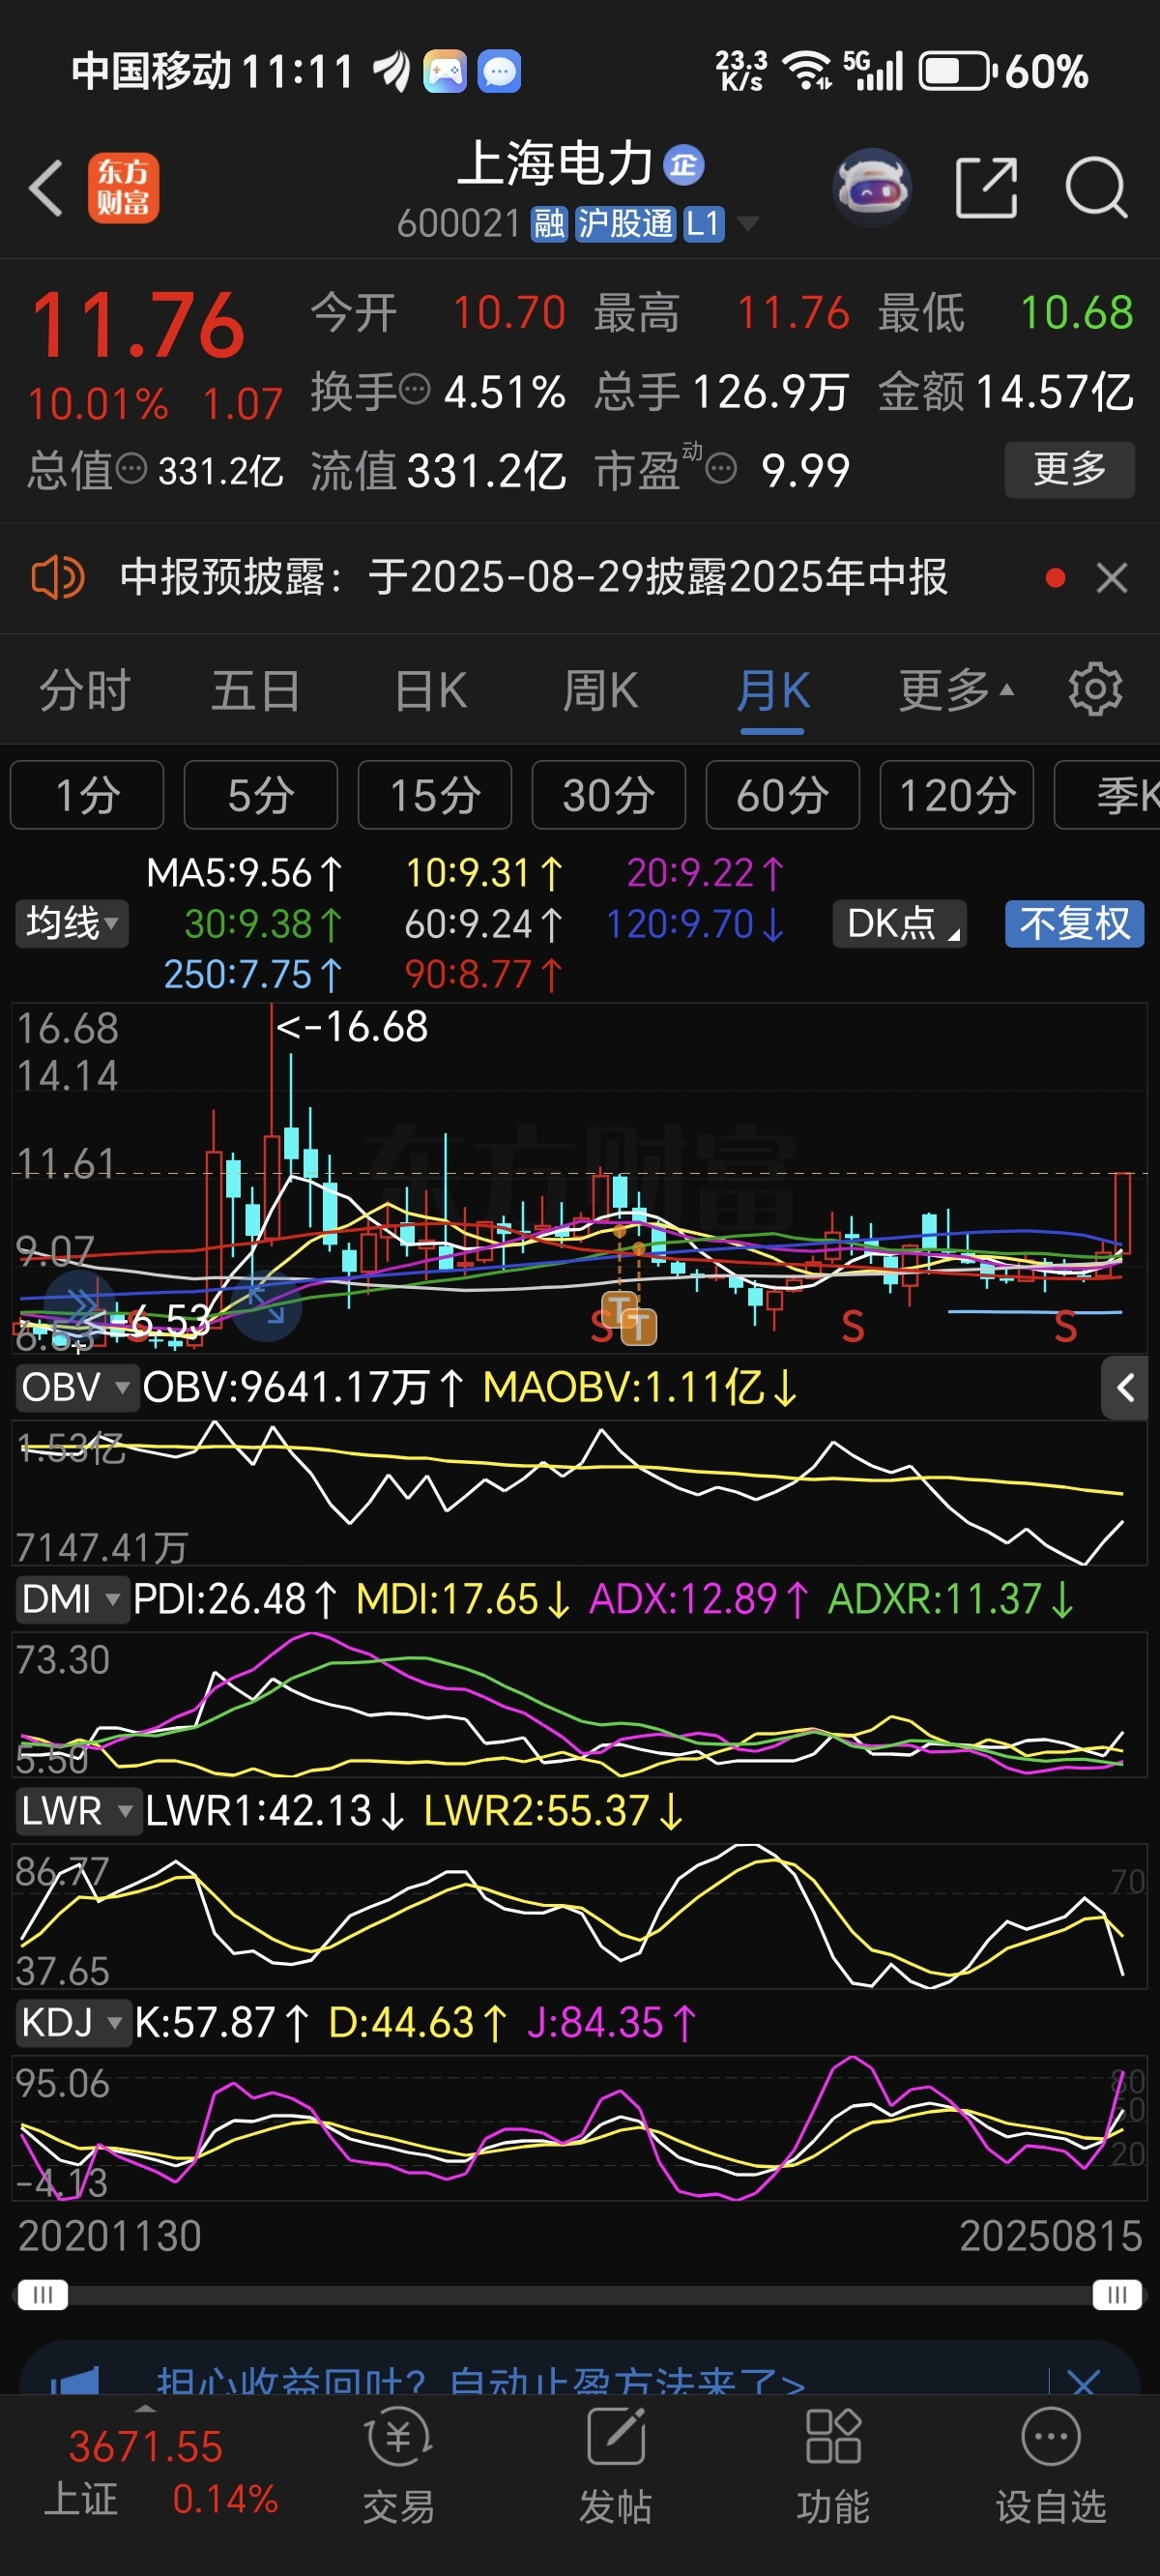This screenshot has width=1160, height=2576.
Task: Open the search magnifier icon
Action: (1096, 187)
